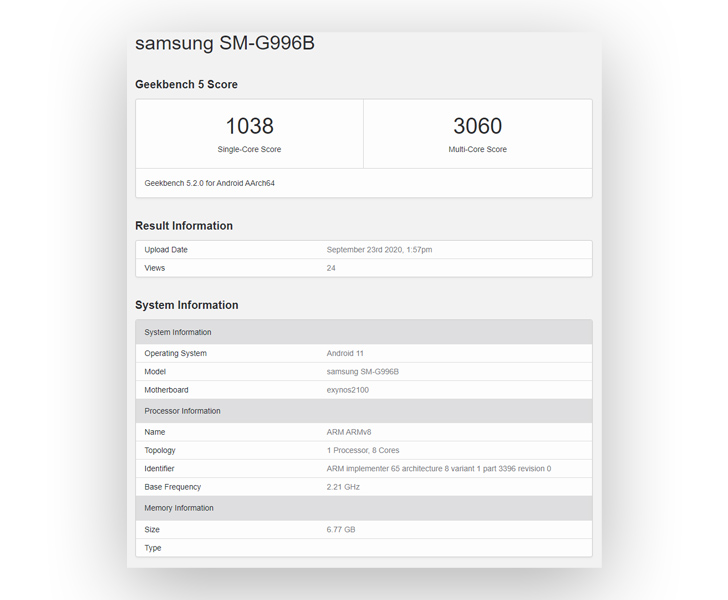
Task: Select the '6.77 GB' memory size value
Action: coord(341,529)
